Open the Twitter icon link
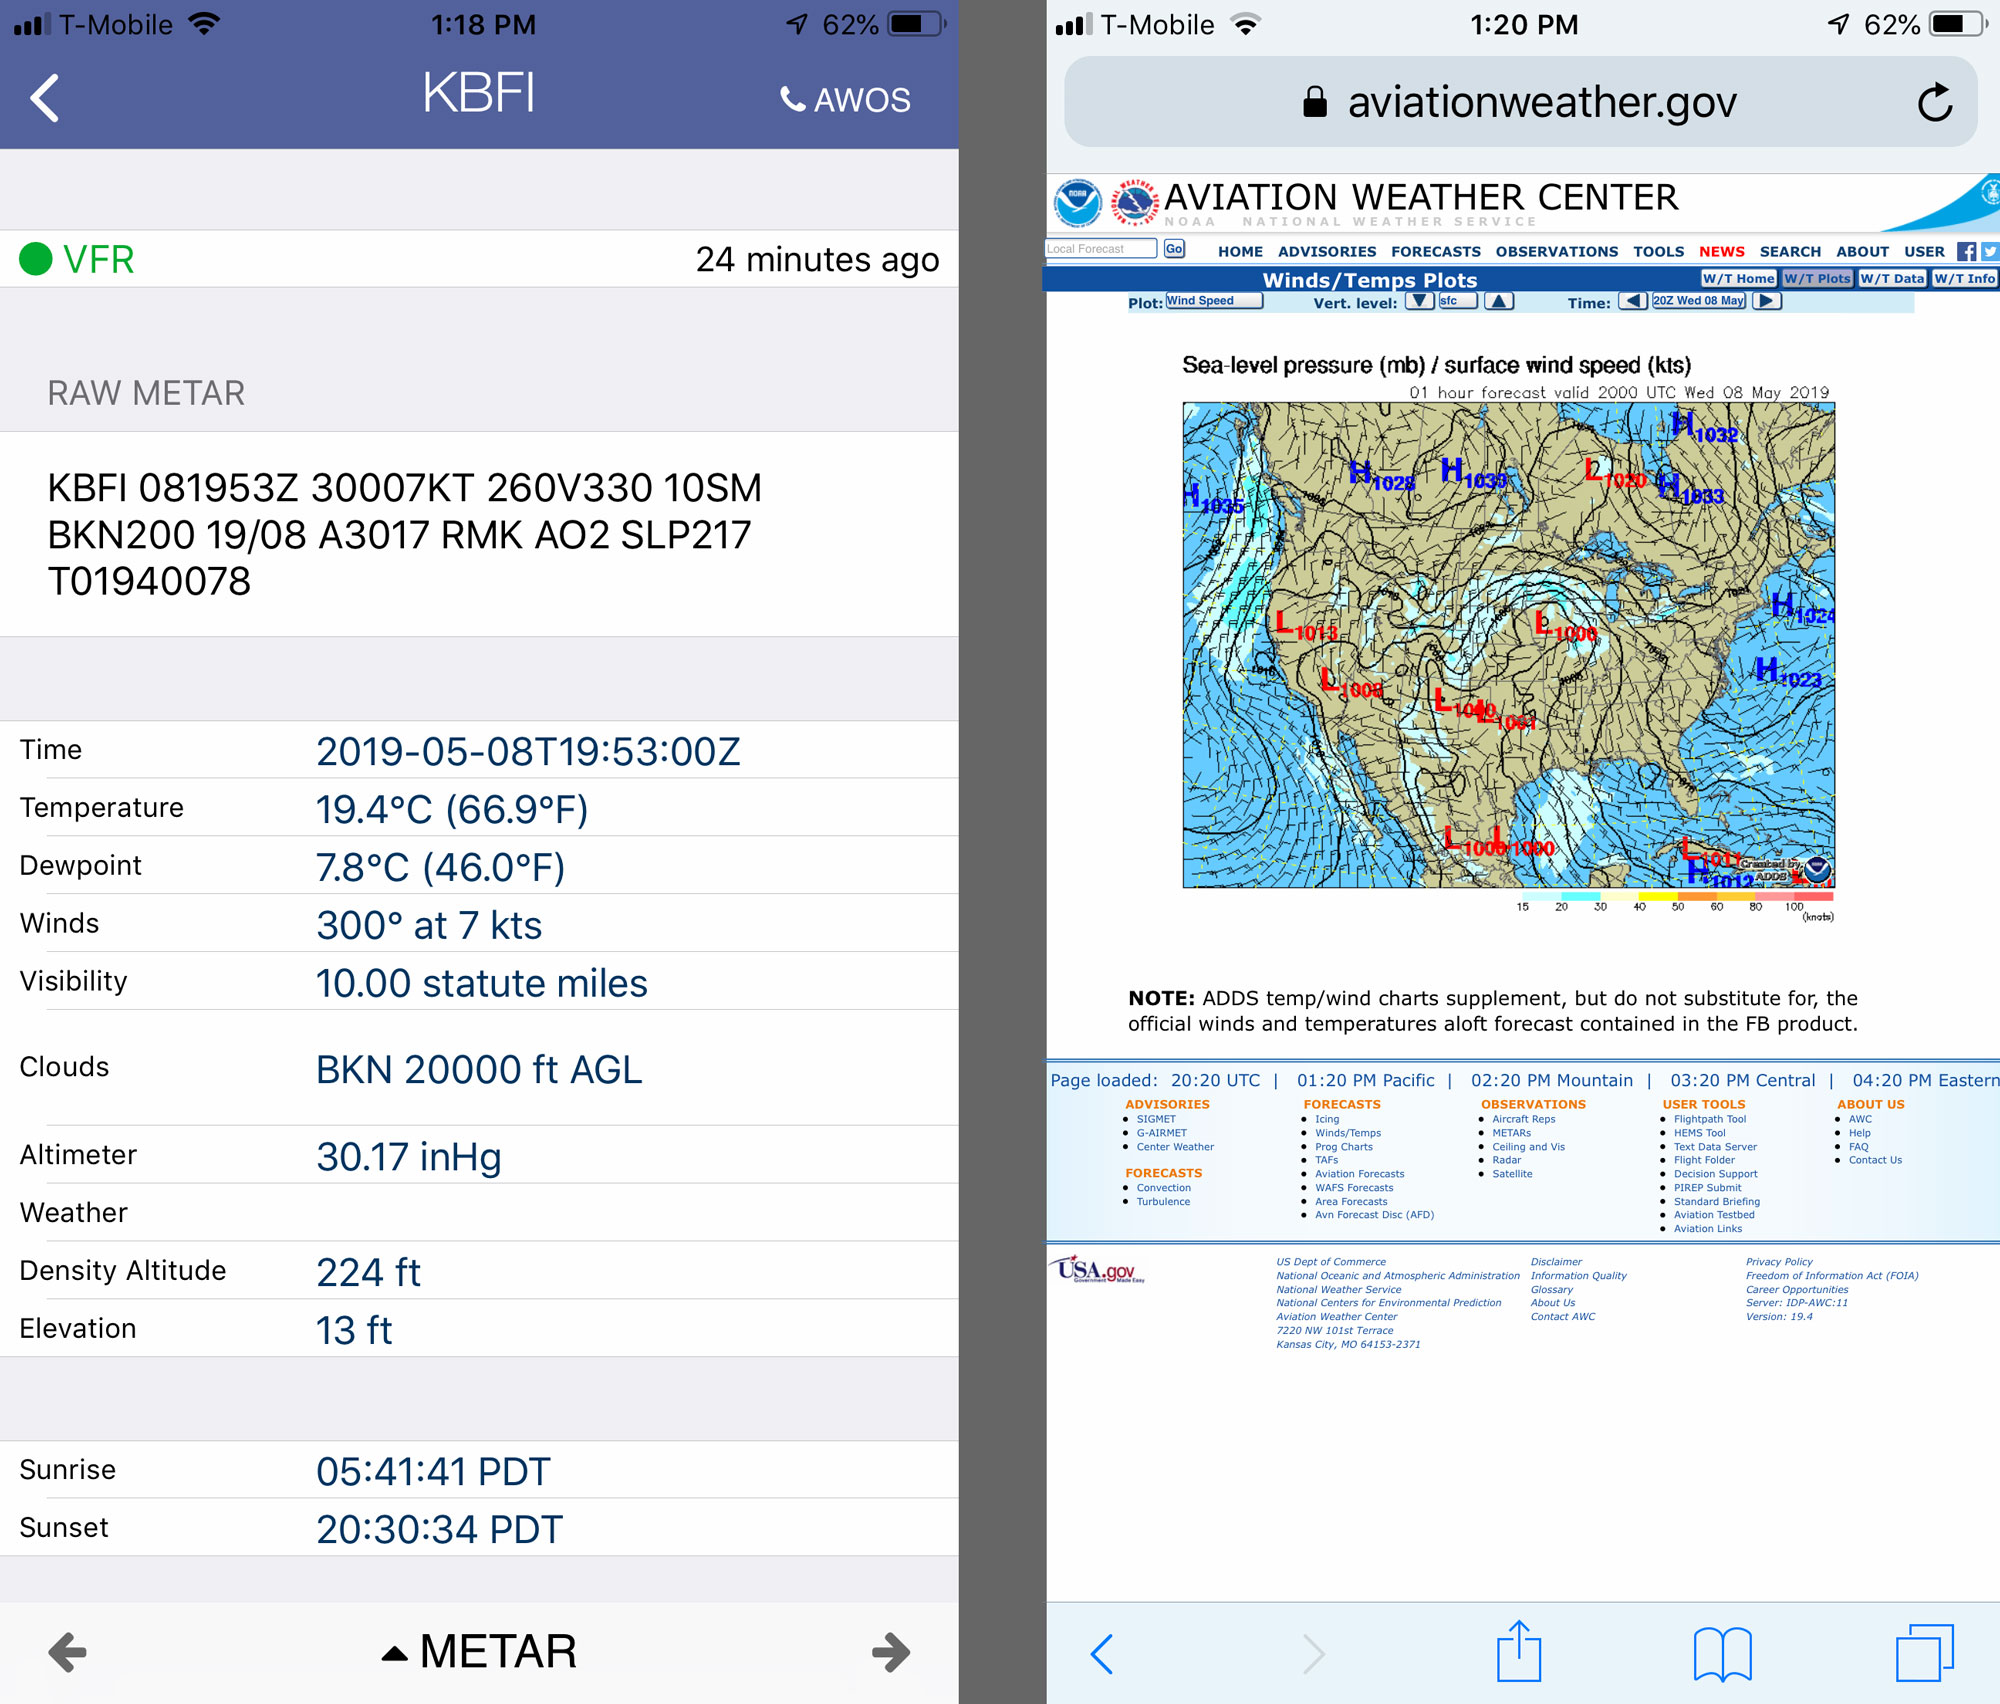The width and height of the screenshot is (2000, 1704). [1990, 252]
